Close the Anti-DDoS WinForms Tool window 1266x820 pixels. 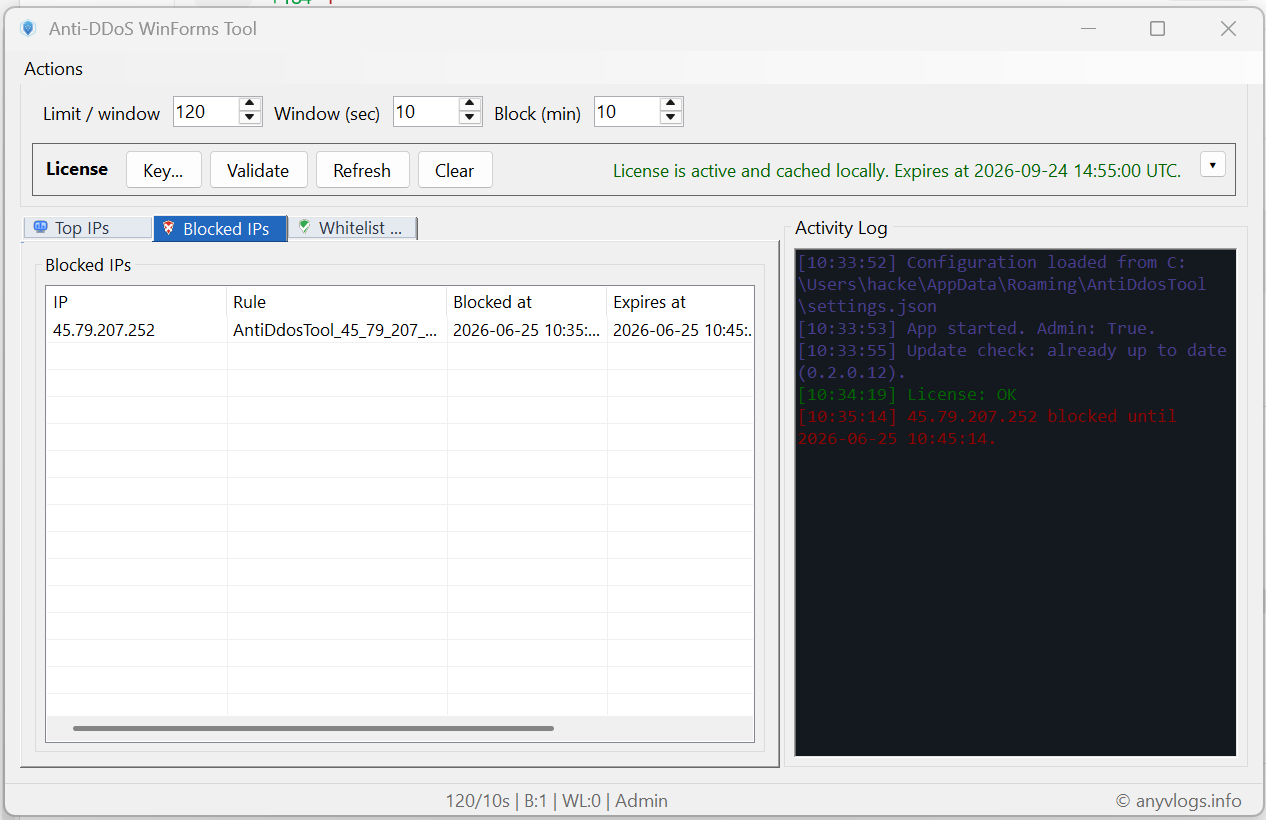click(1229, 29)
